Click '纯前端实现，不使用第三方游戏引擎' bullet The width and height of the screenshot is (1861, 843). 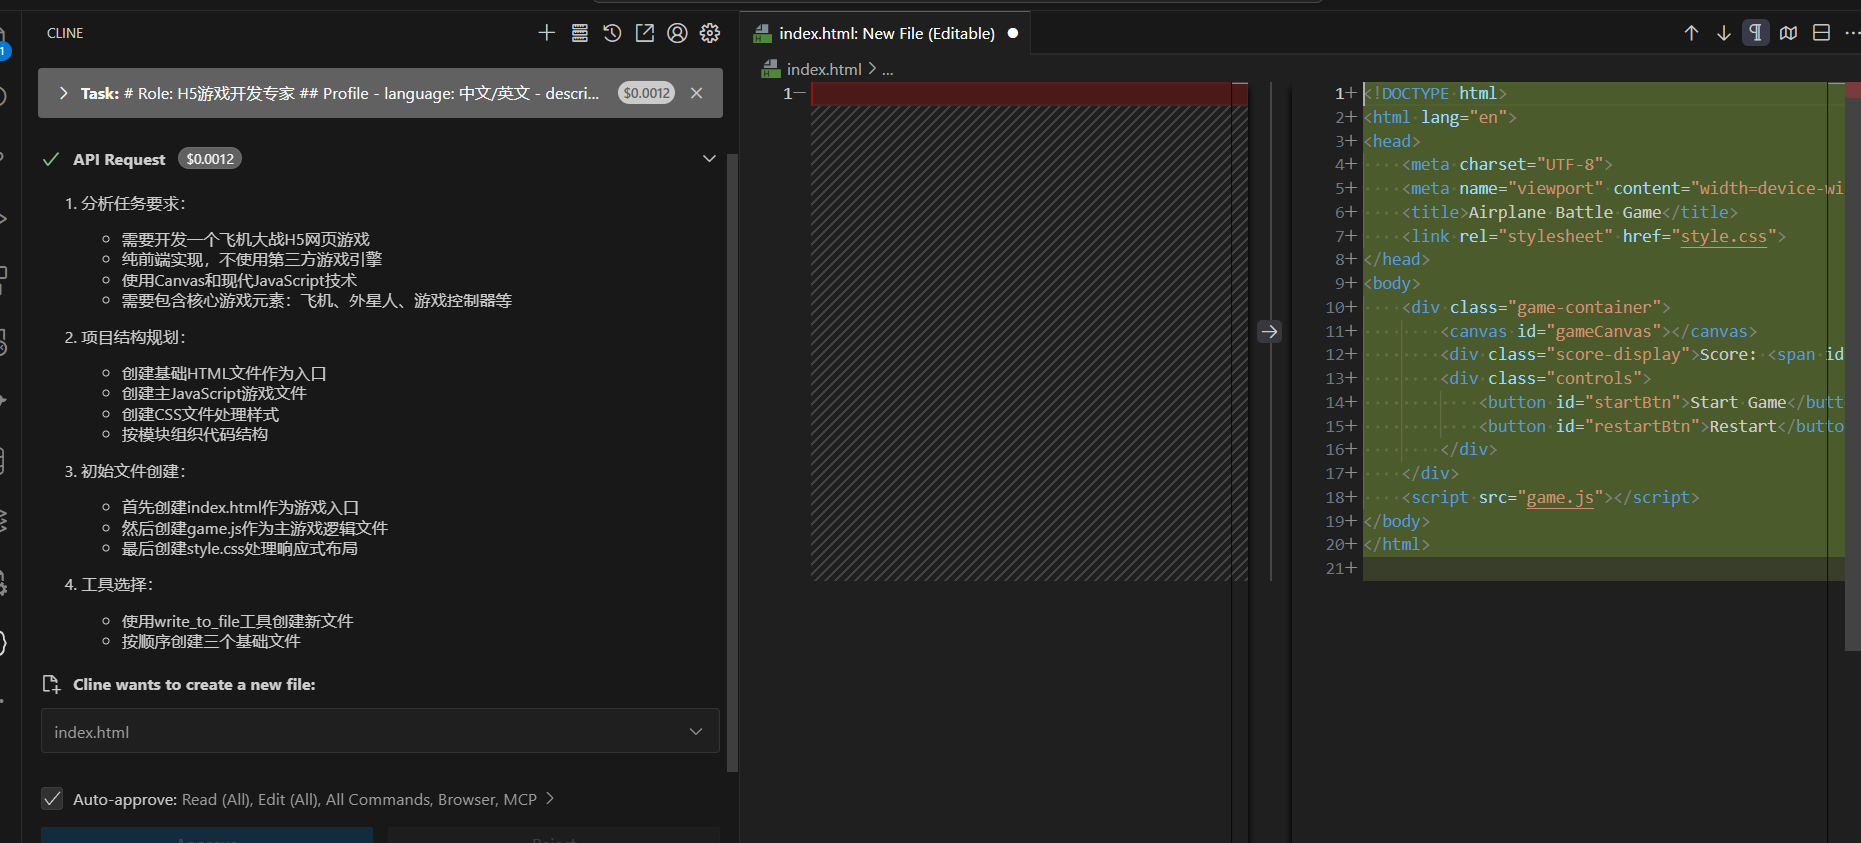click(251, 259)
